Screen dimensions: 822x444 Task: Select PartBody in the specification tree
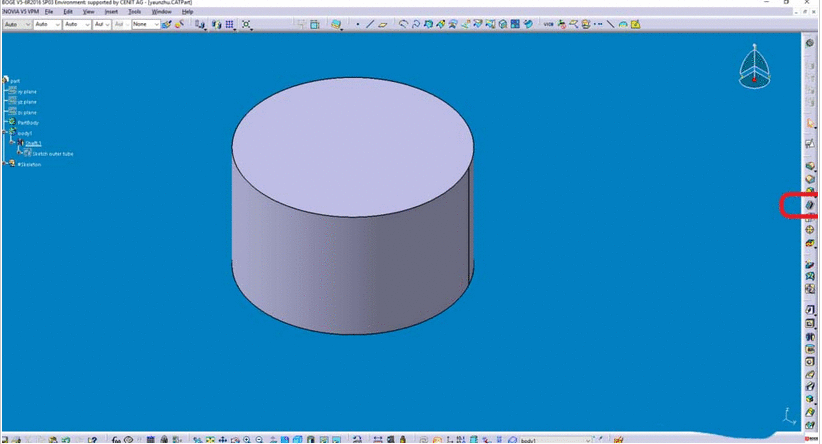coord(27,122)
